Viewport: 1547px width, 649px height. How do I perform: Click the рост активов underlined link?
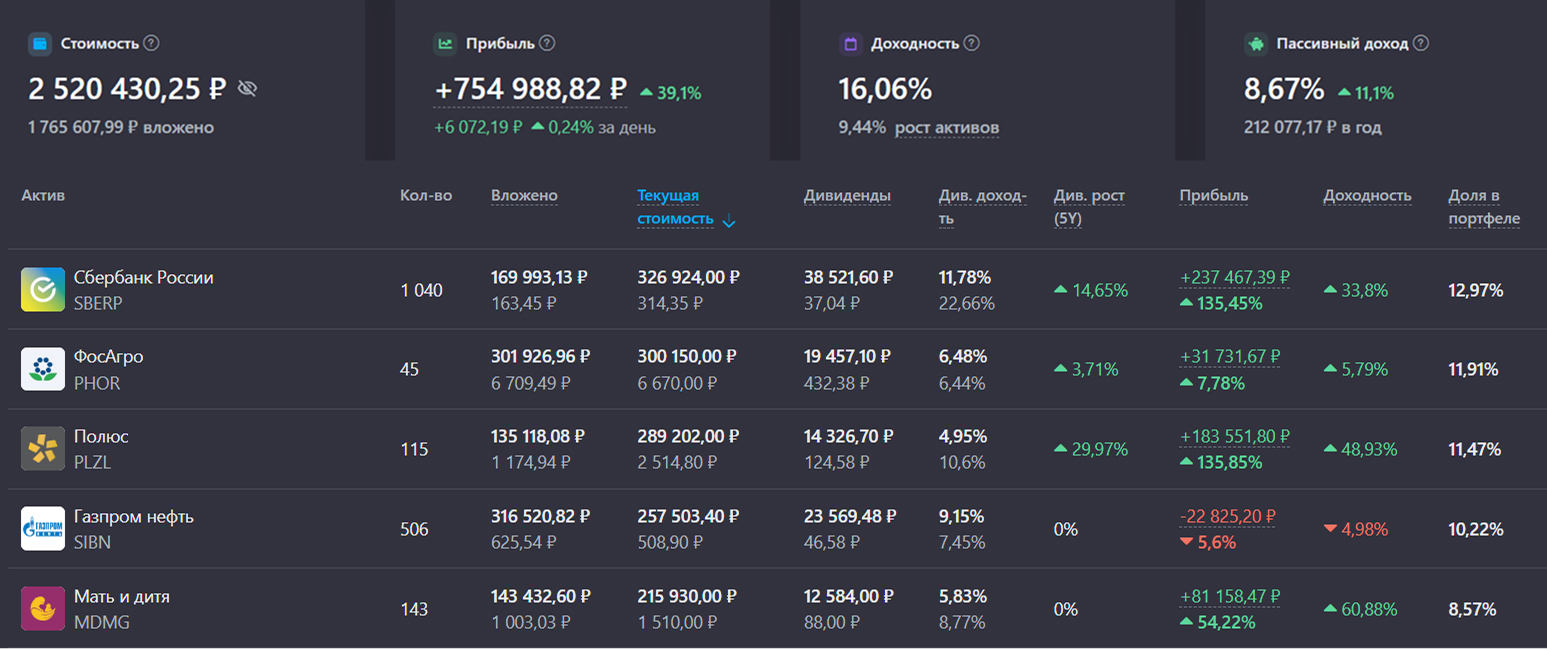[946, 128]
